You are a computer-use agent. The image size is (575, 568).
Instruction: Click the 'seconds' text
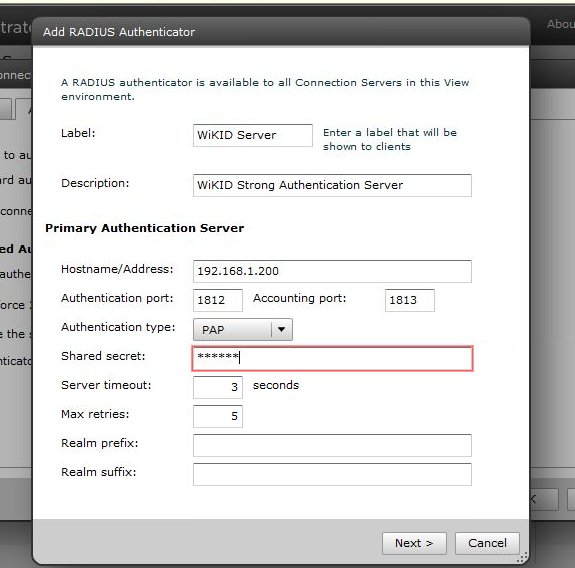[x=276, y=385]
